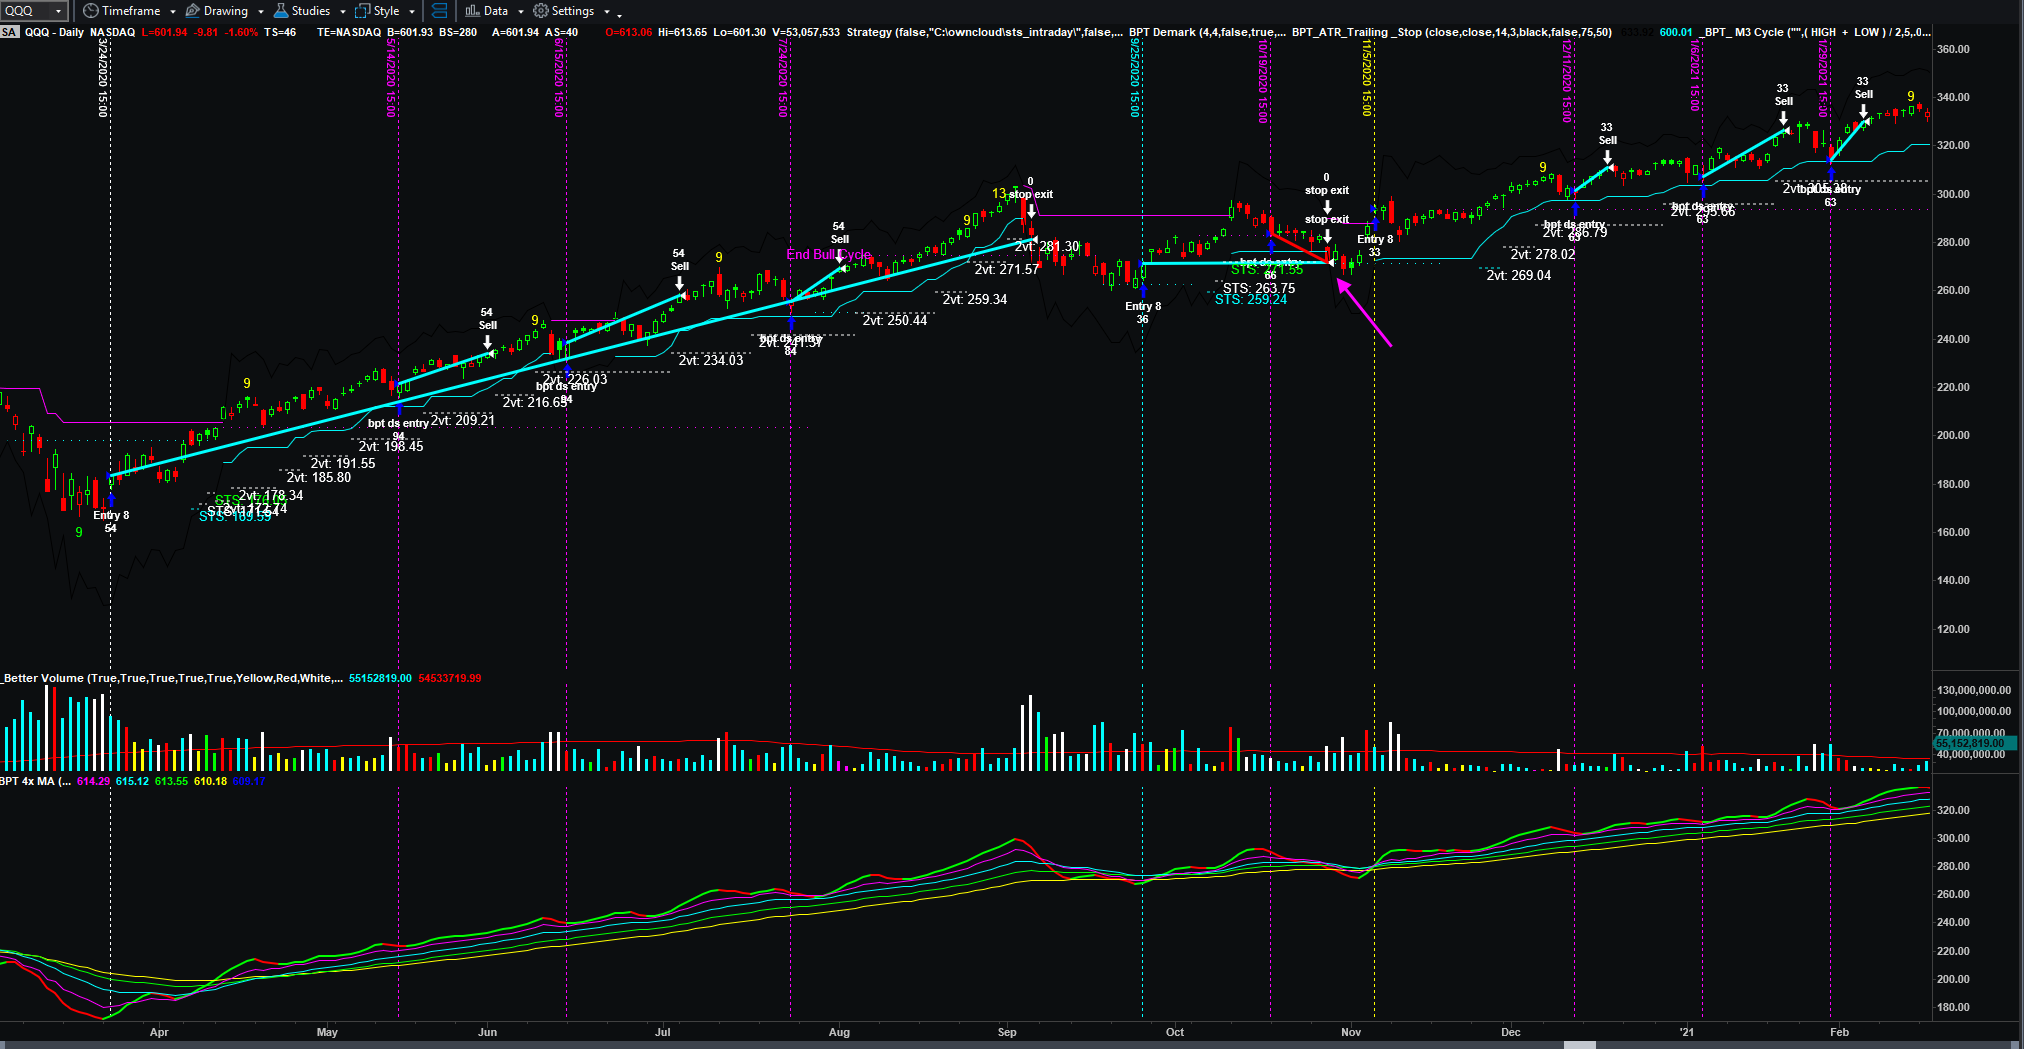Click the Data bar-chart icon
The image size is (2024, 1049).
point(472,11)
